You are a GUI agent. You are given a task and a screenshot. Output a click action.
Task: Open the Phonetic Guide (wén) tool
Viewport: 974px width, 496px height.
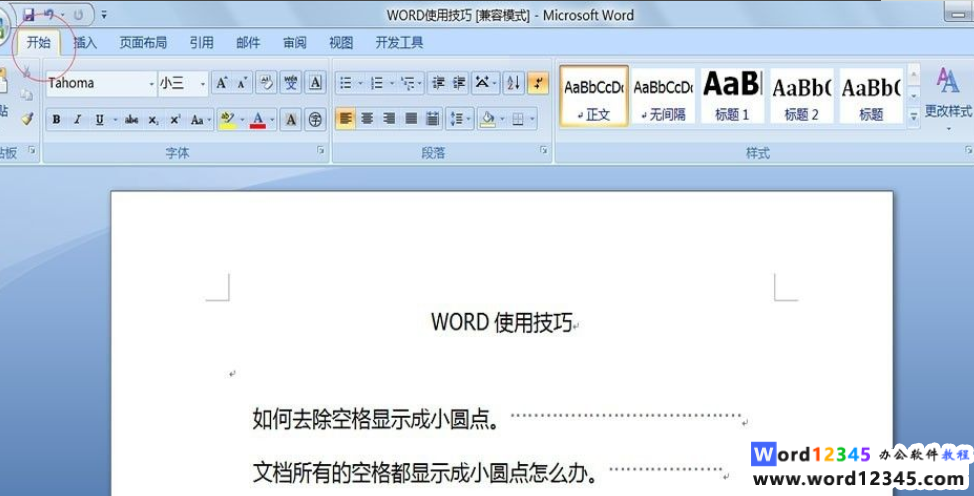pyautogui.click(x=291, y=83)
